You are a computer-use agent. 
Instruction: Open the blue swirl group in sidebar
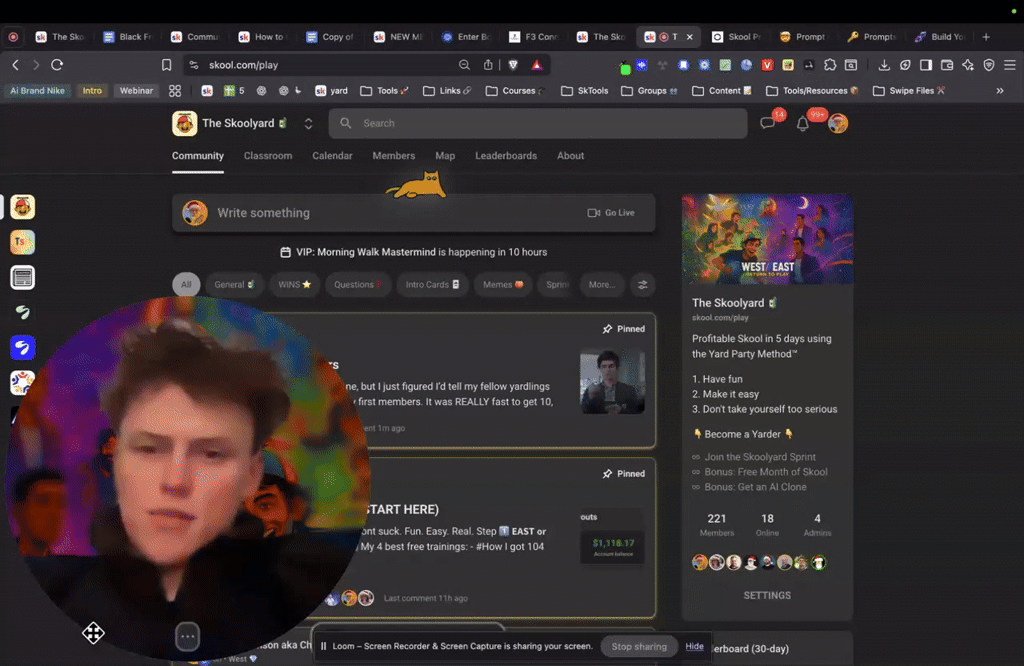tap(22, 347)
